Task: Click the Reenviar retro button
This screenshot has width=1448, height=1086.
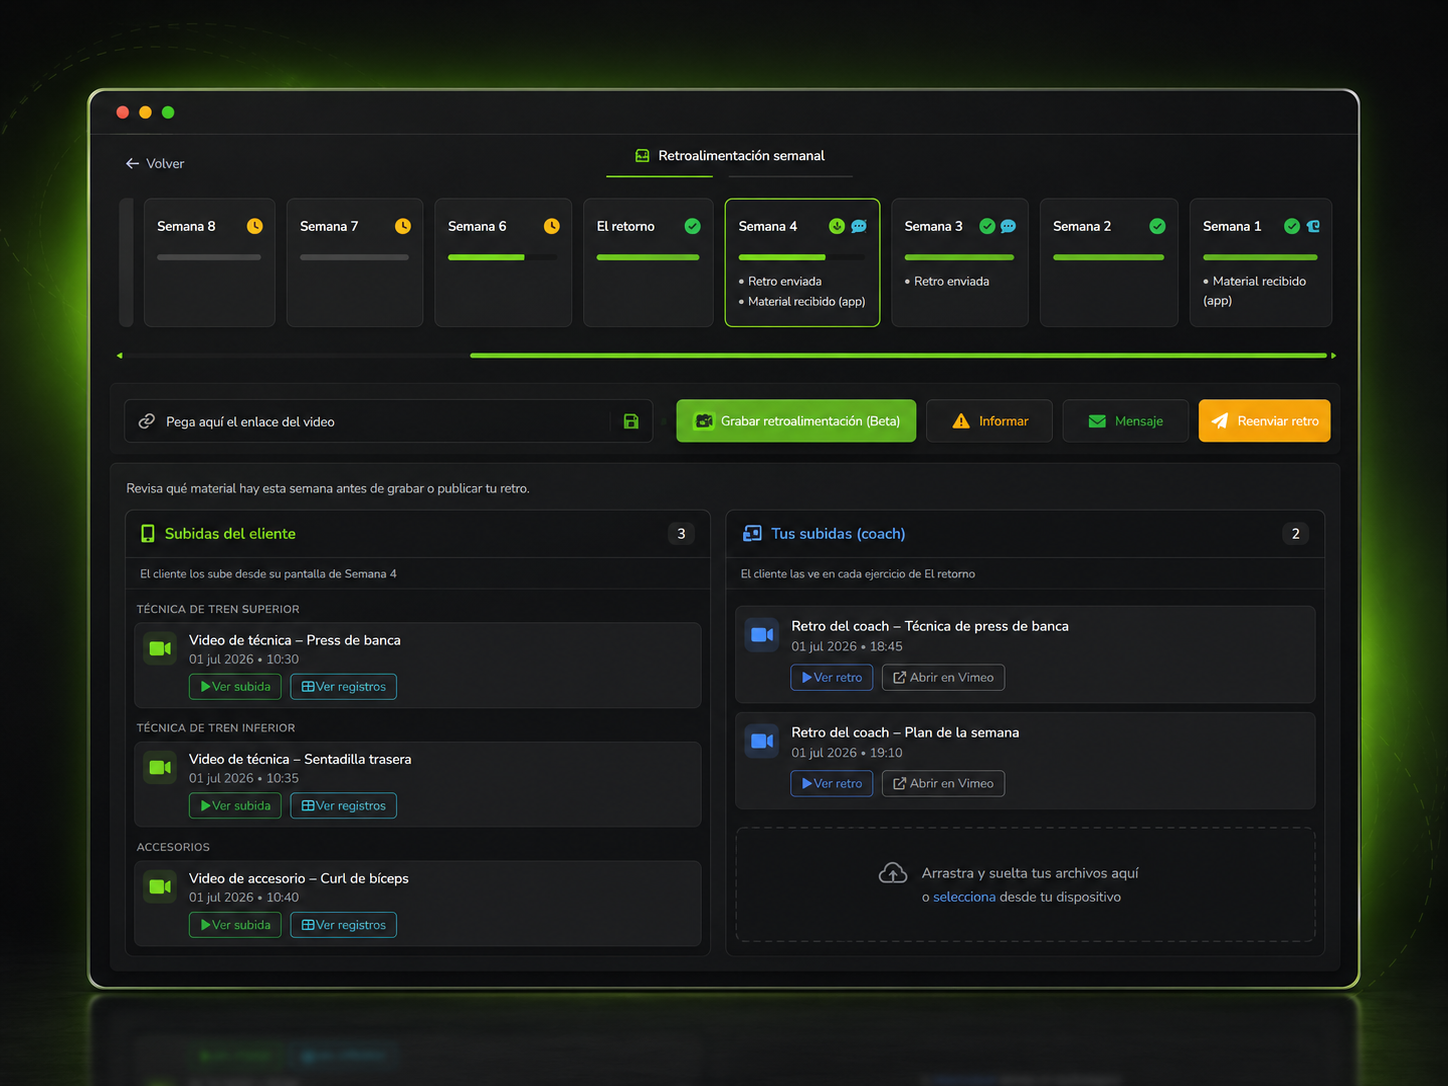Action: (x=1265, y=421)
